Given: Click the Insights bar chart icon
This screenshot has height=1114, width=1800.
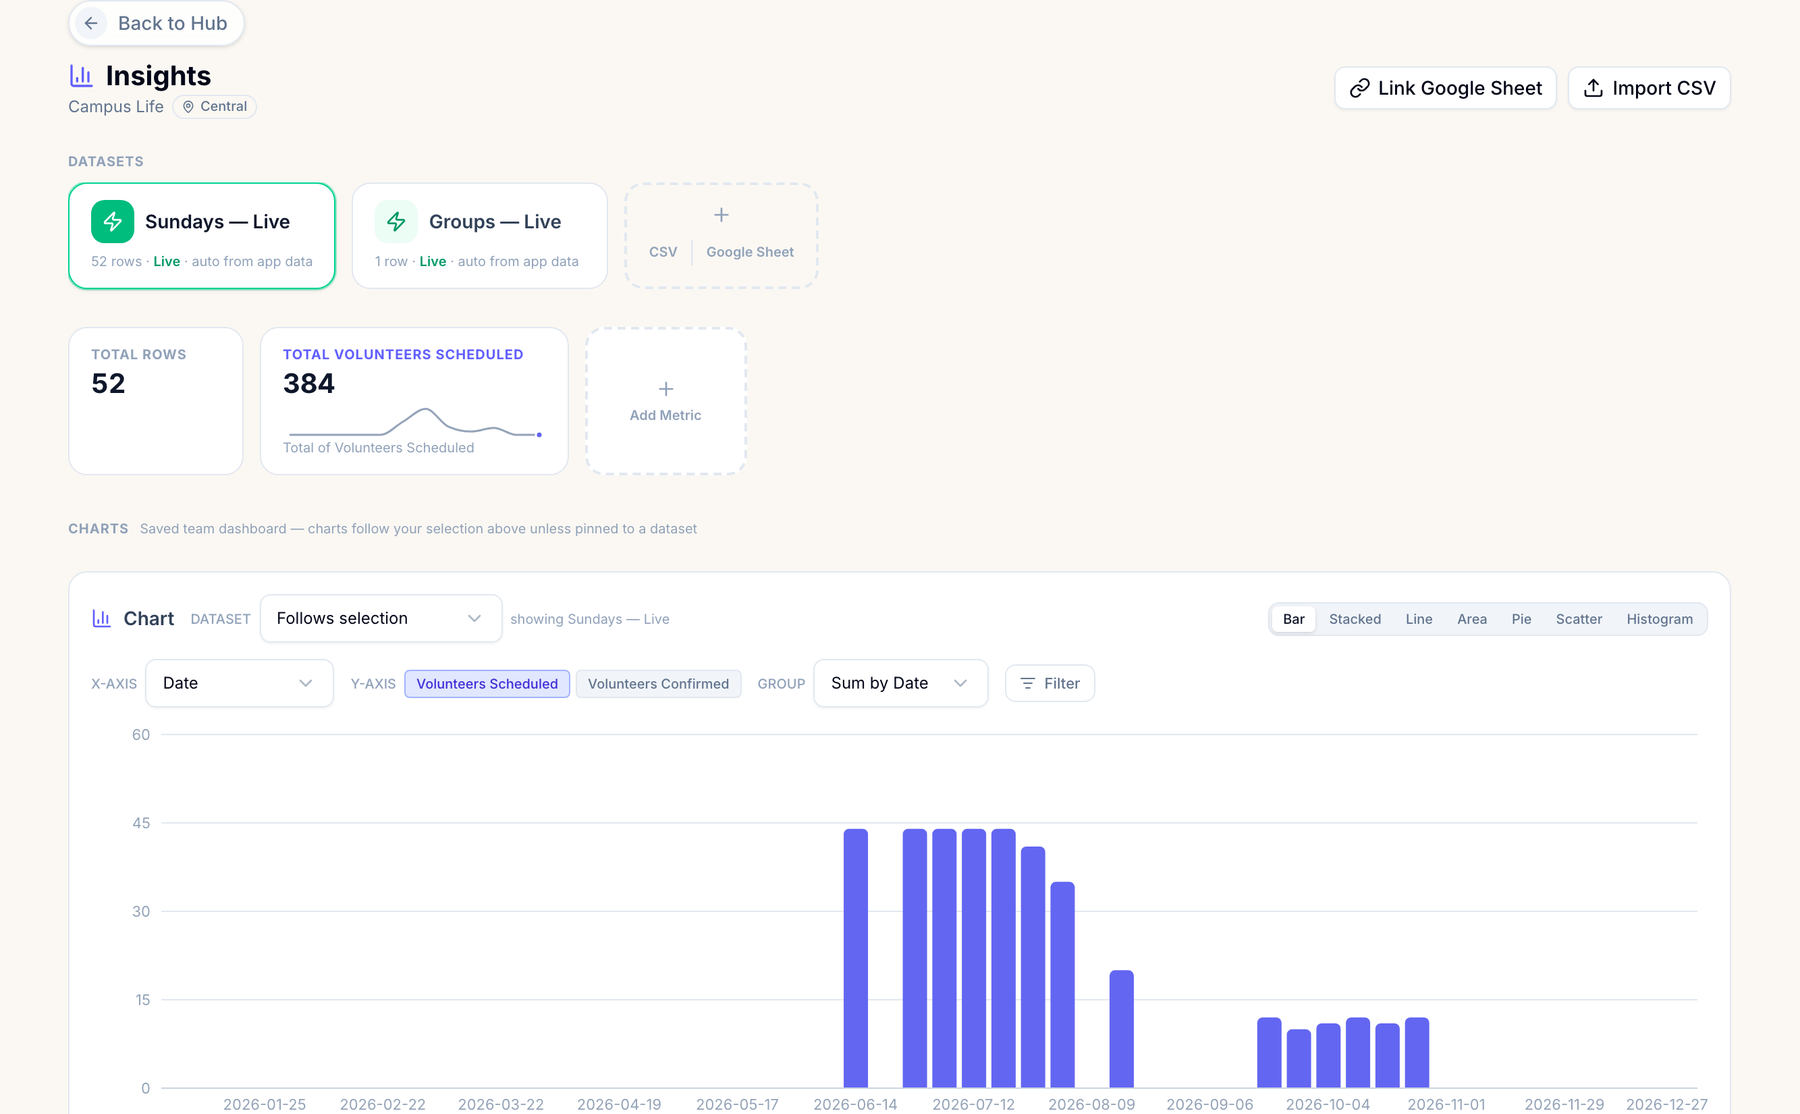Looking at the screenshot, I should (81, 75).
